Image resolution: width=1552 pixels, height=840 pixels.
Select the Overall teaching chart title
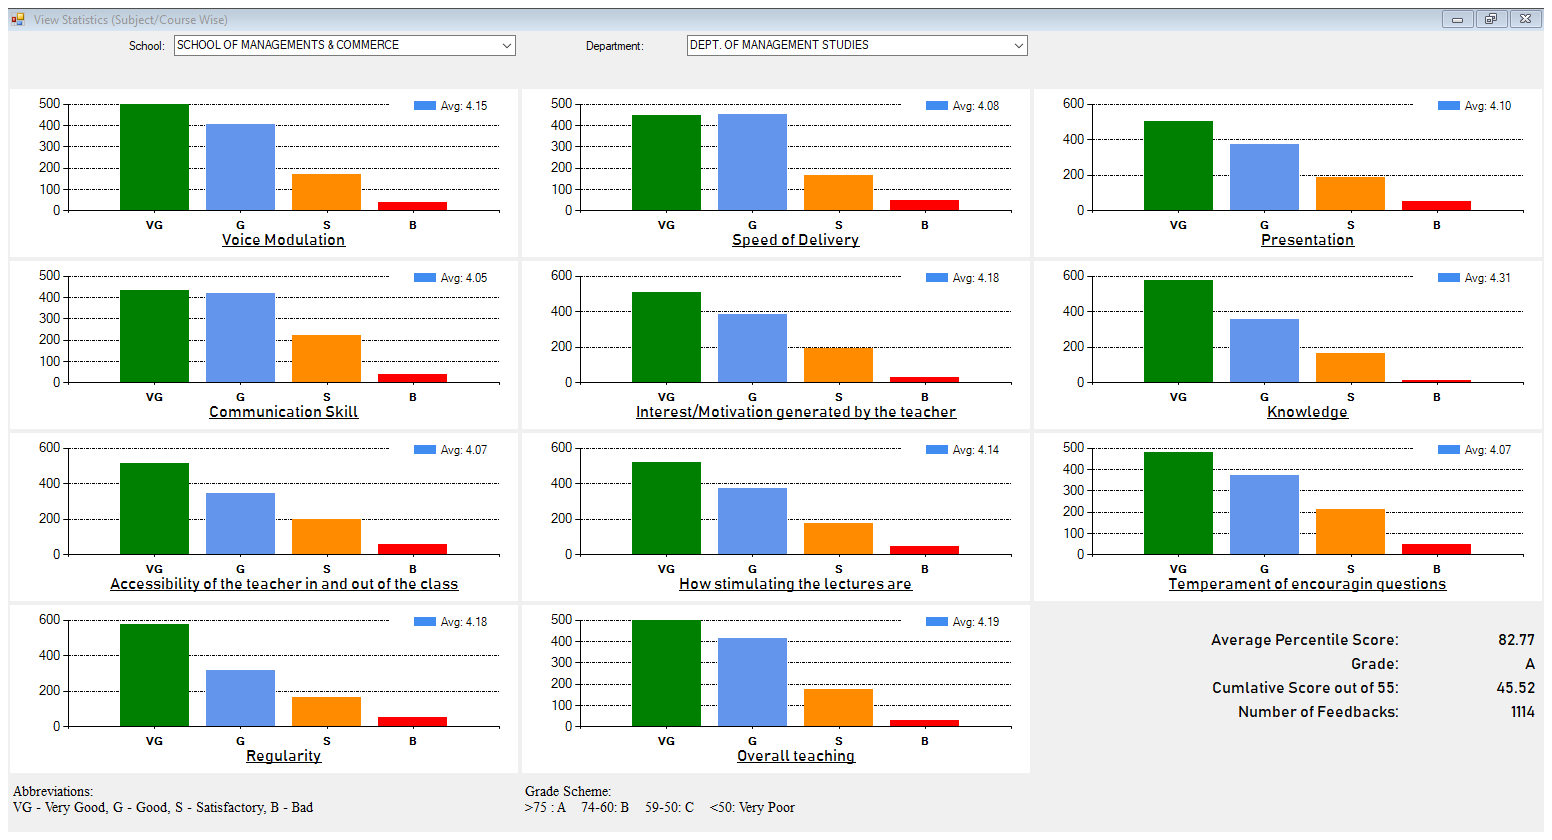pos(795,756)
